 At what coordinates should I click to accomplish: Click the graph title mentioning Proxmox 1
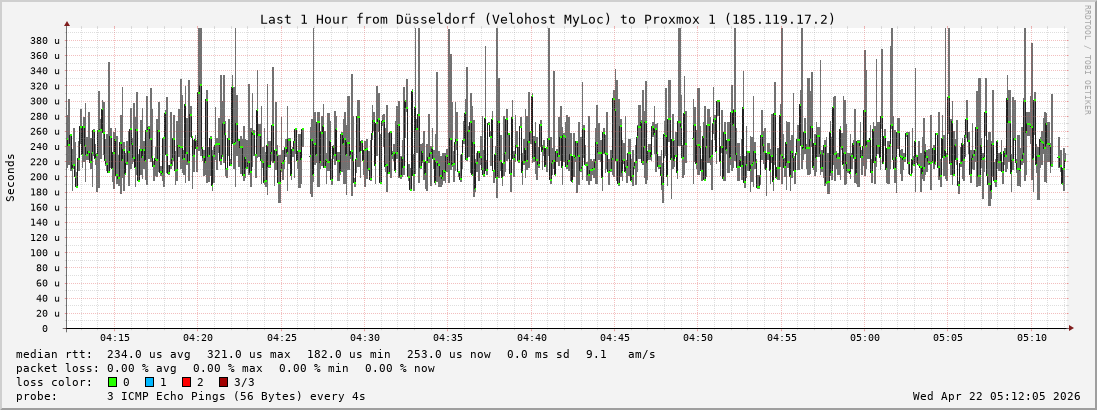click(x=547, y=19)
